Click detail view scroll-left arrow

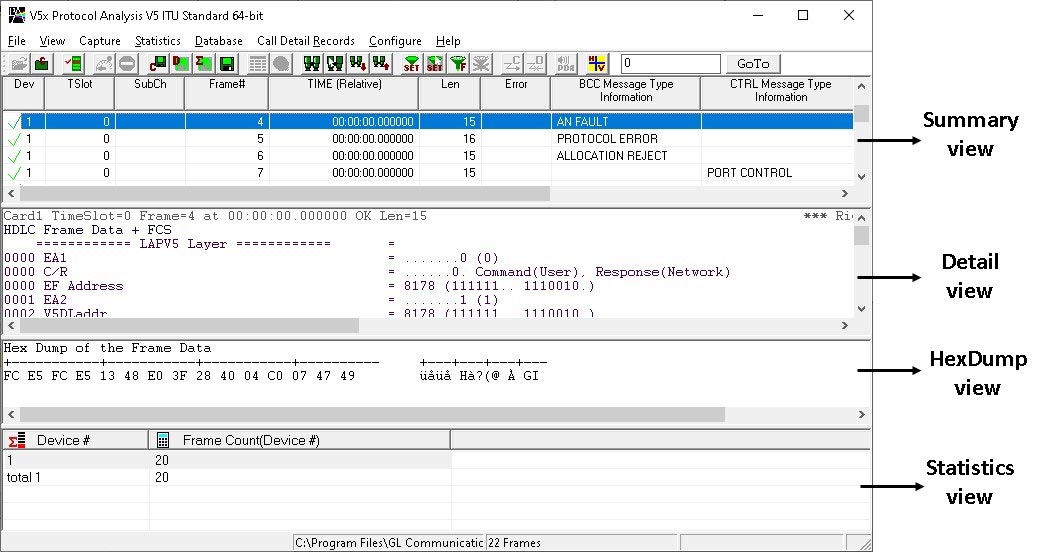coord(11,325)
